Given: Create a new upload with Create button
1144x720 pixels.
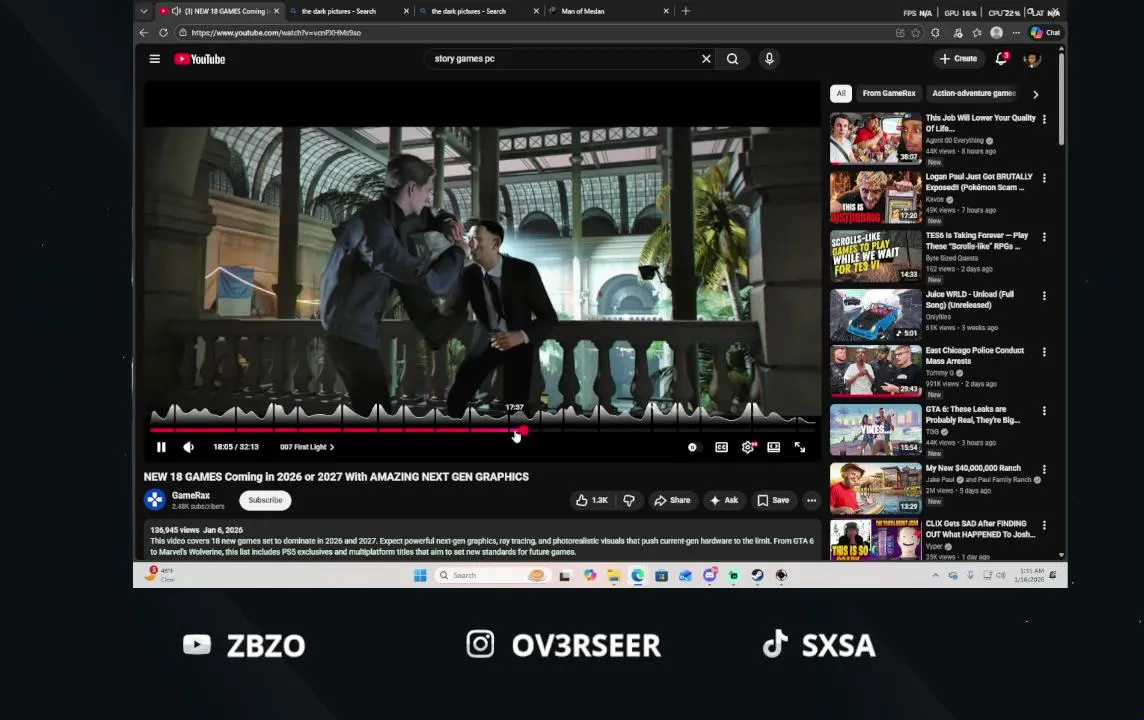Looking at the screenshot, I should coord(958,59).
